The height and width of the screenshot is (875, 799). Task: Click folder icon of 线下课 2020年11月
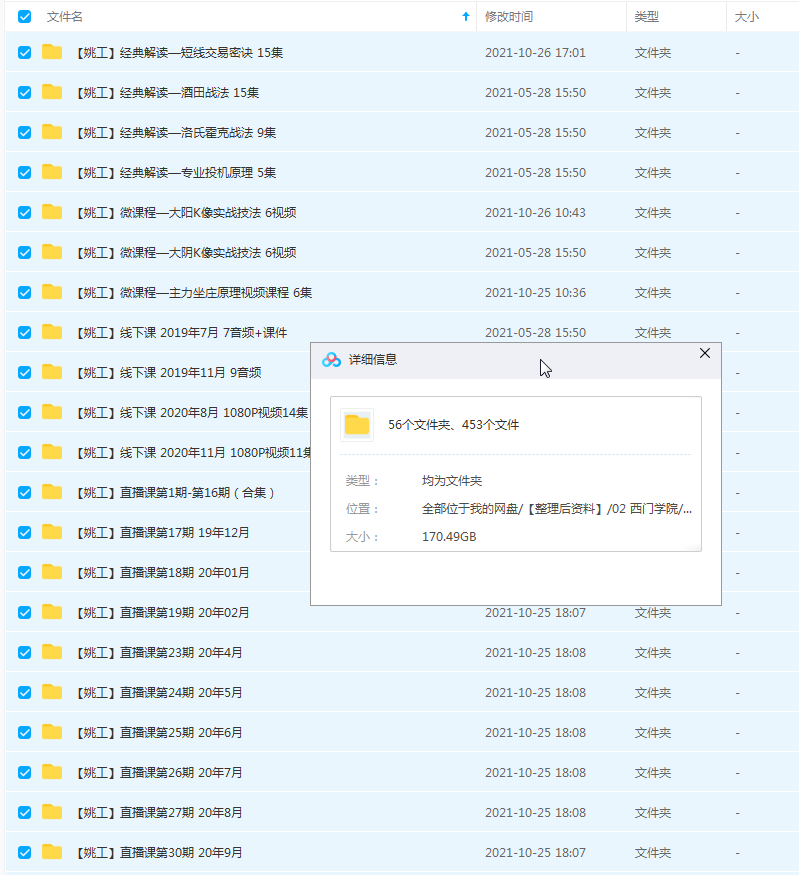[52, 452]
